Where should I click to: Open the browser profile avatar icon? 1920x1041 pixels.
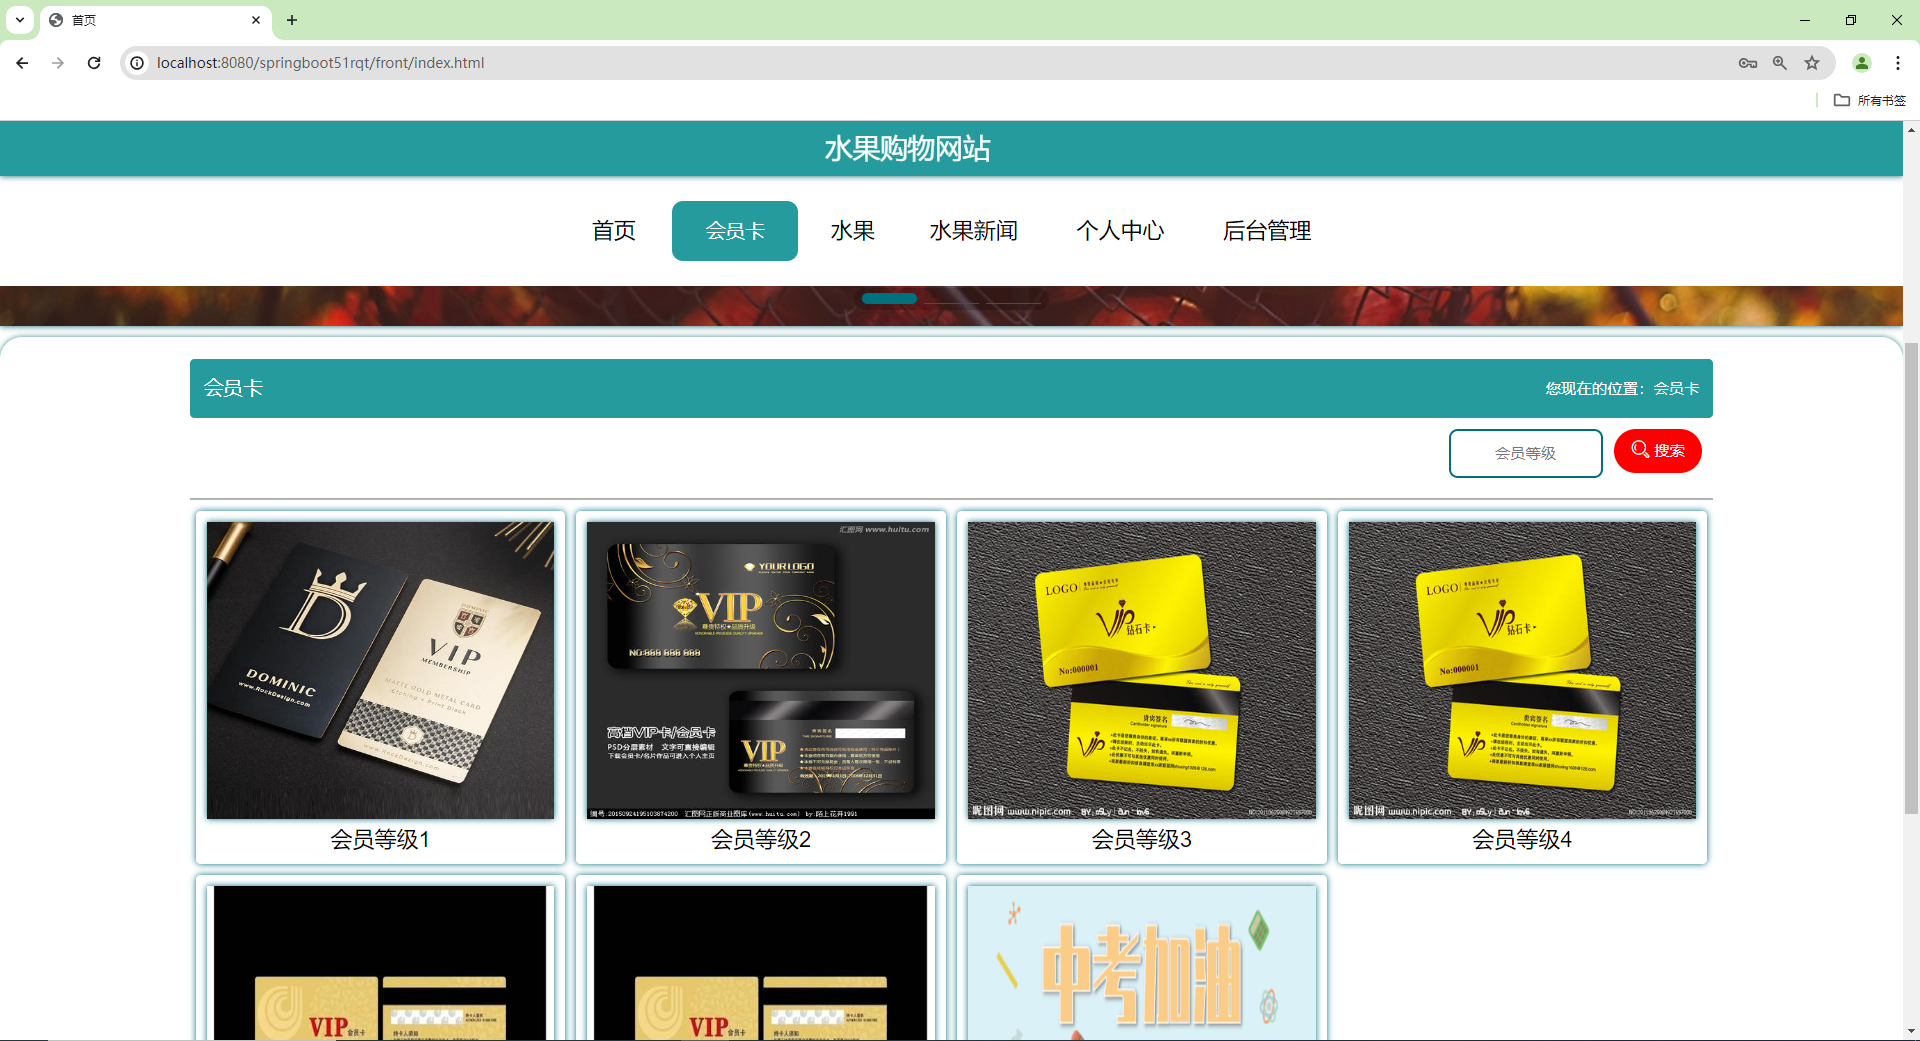tap(1862, 62)
